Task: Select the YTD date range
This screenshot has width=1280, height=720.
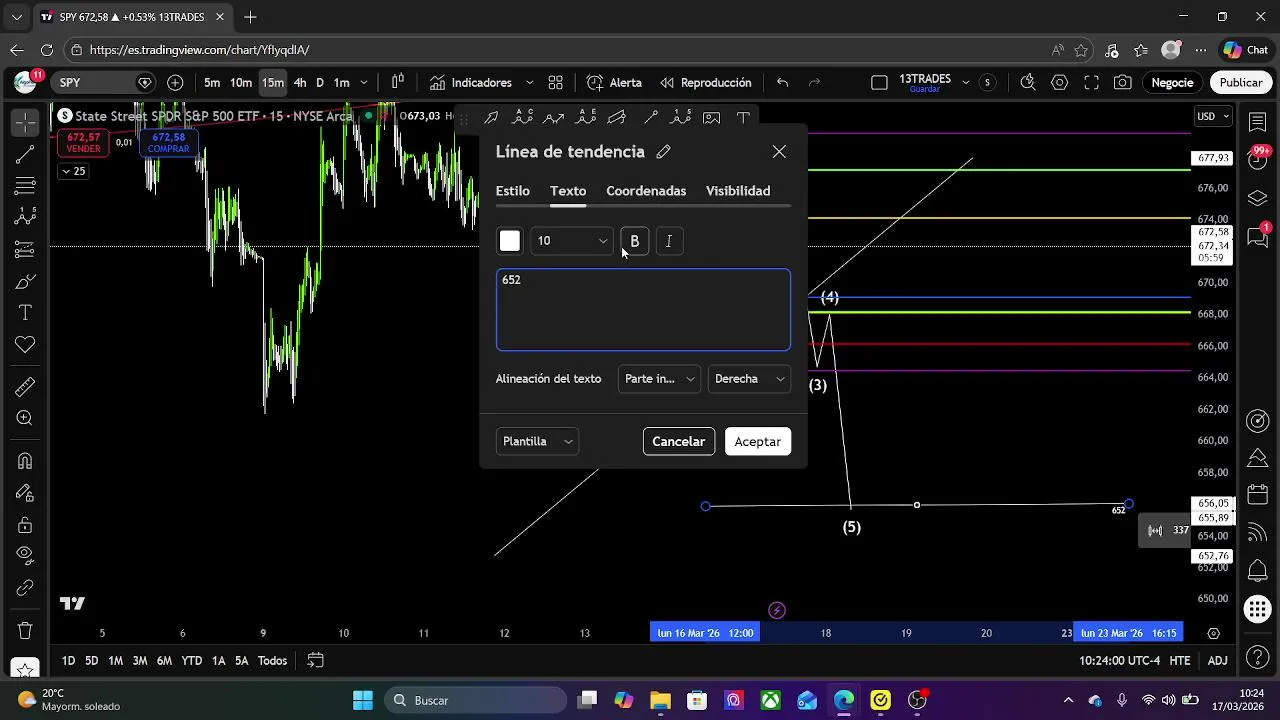Action: pos(191,661)
